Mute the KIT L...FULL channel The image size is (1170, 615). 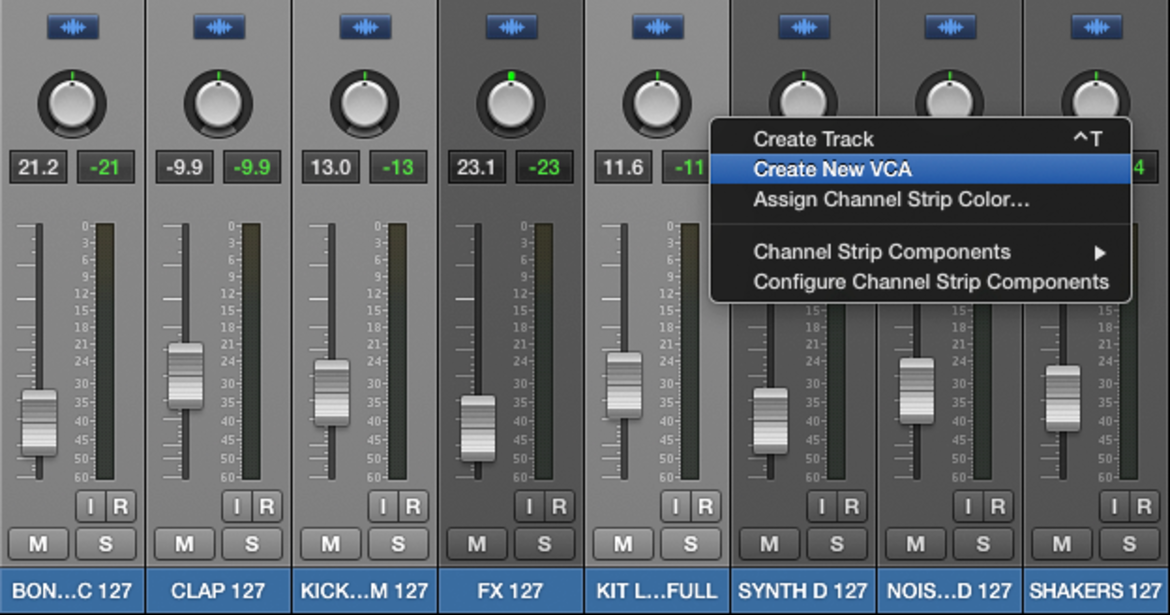pyautogui.click(x=623, y=544)
